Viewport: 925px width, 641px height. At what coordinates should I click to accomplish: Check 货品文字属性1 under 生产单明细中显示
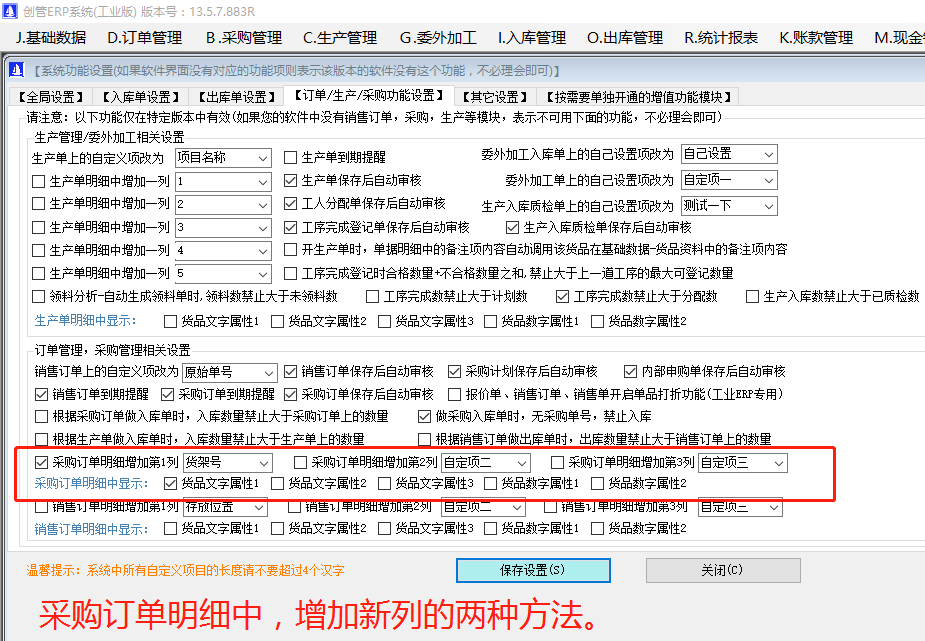[170, 322]
